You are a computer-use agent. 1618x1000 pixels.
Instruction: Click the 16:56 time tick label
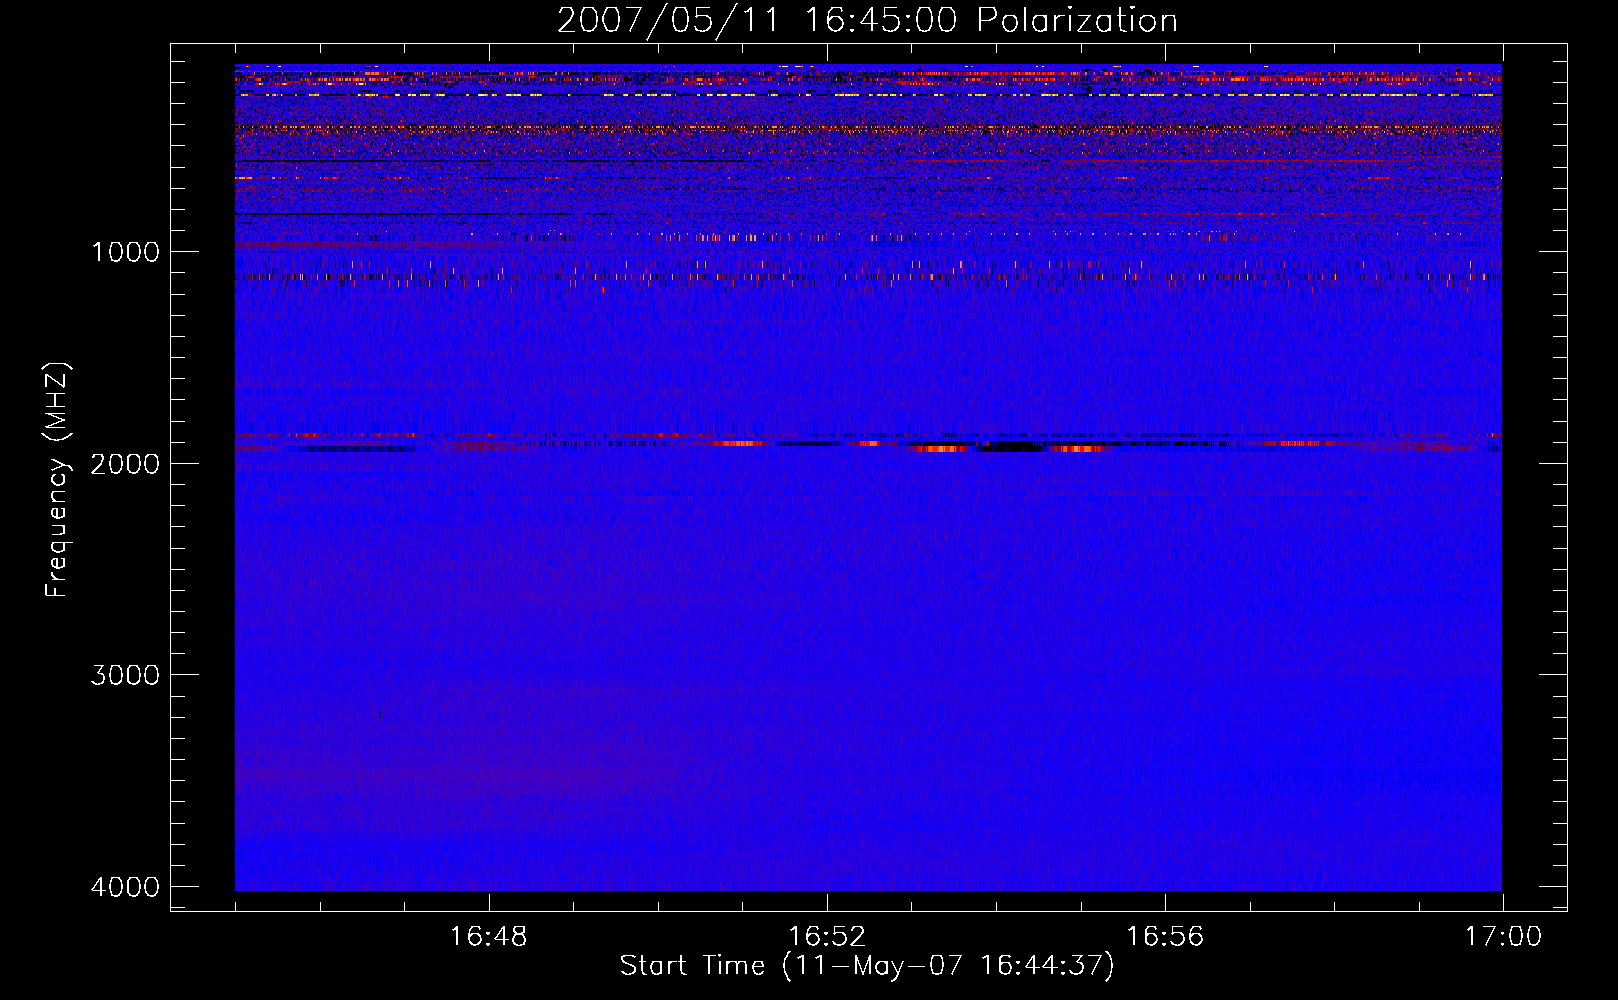pos(1165,937)
